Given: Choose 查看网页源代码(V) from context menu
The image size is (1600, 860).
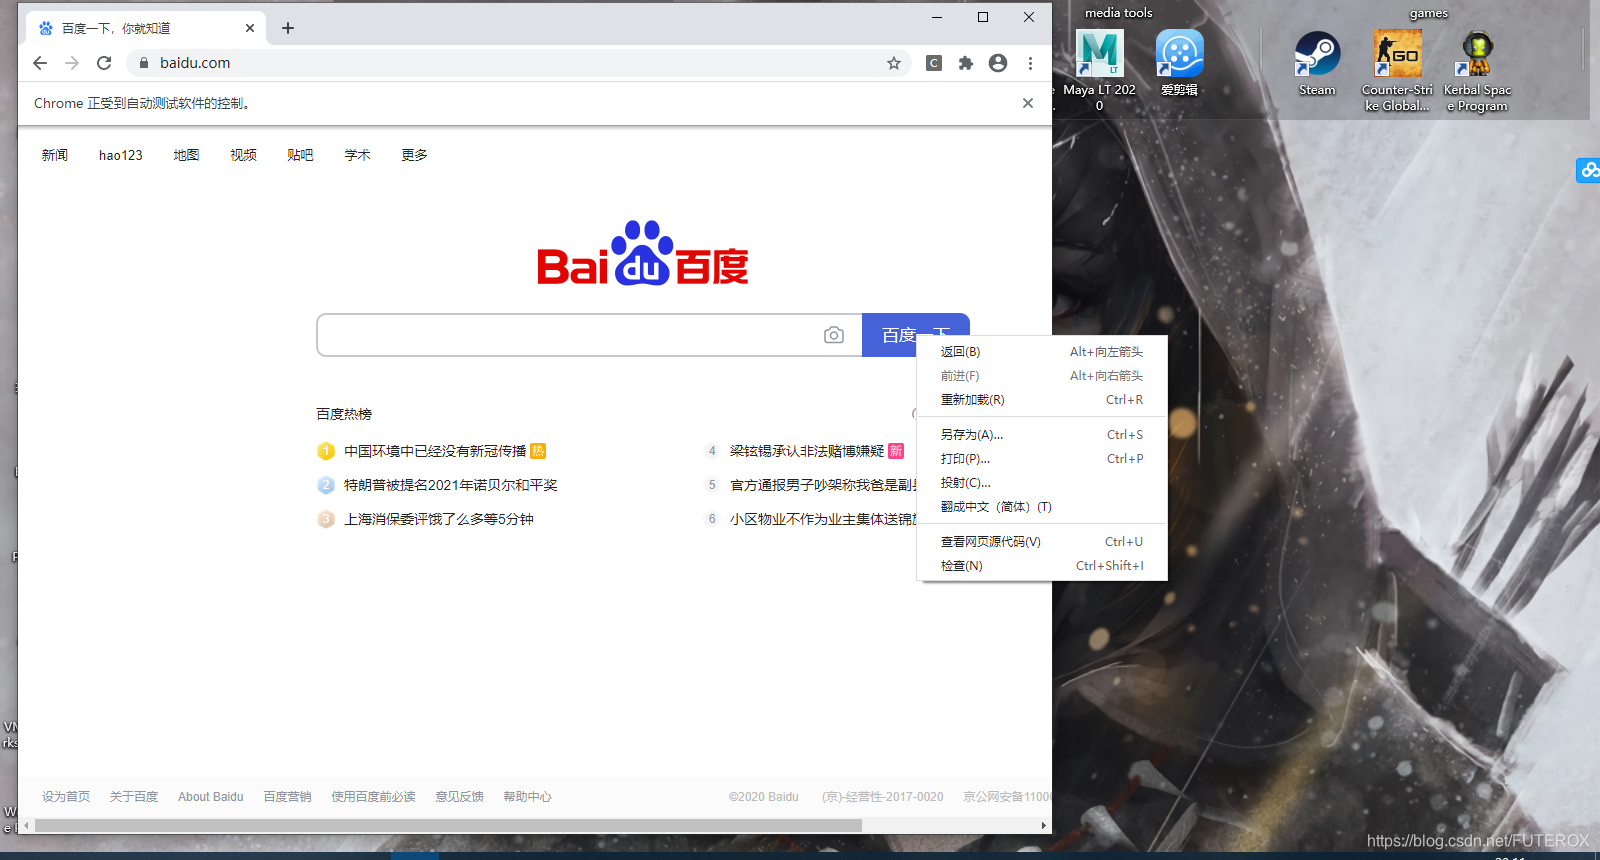Looking at the screenshot, I should coord(1042,542).
